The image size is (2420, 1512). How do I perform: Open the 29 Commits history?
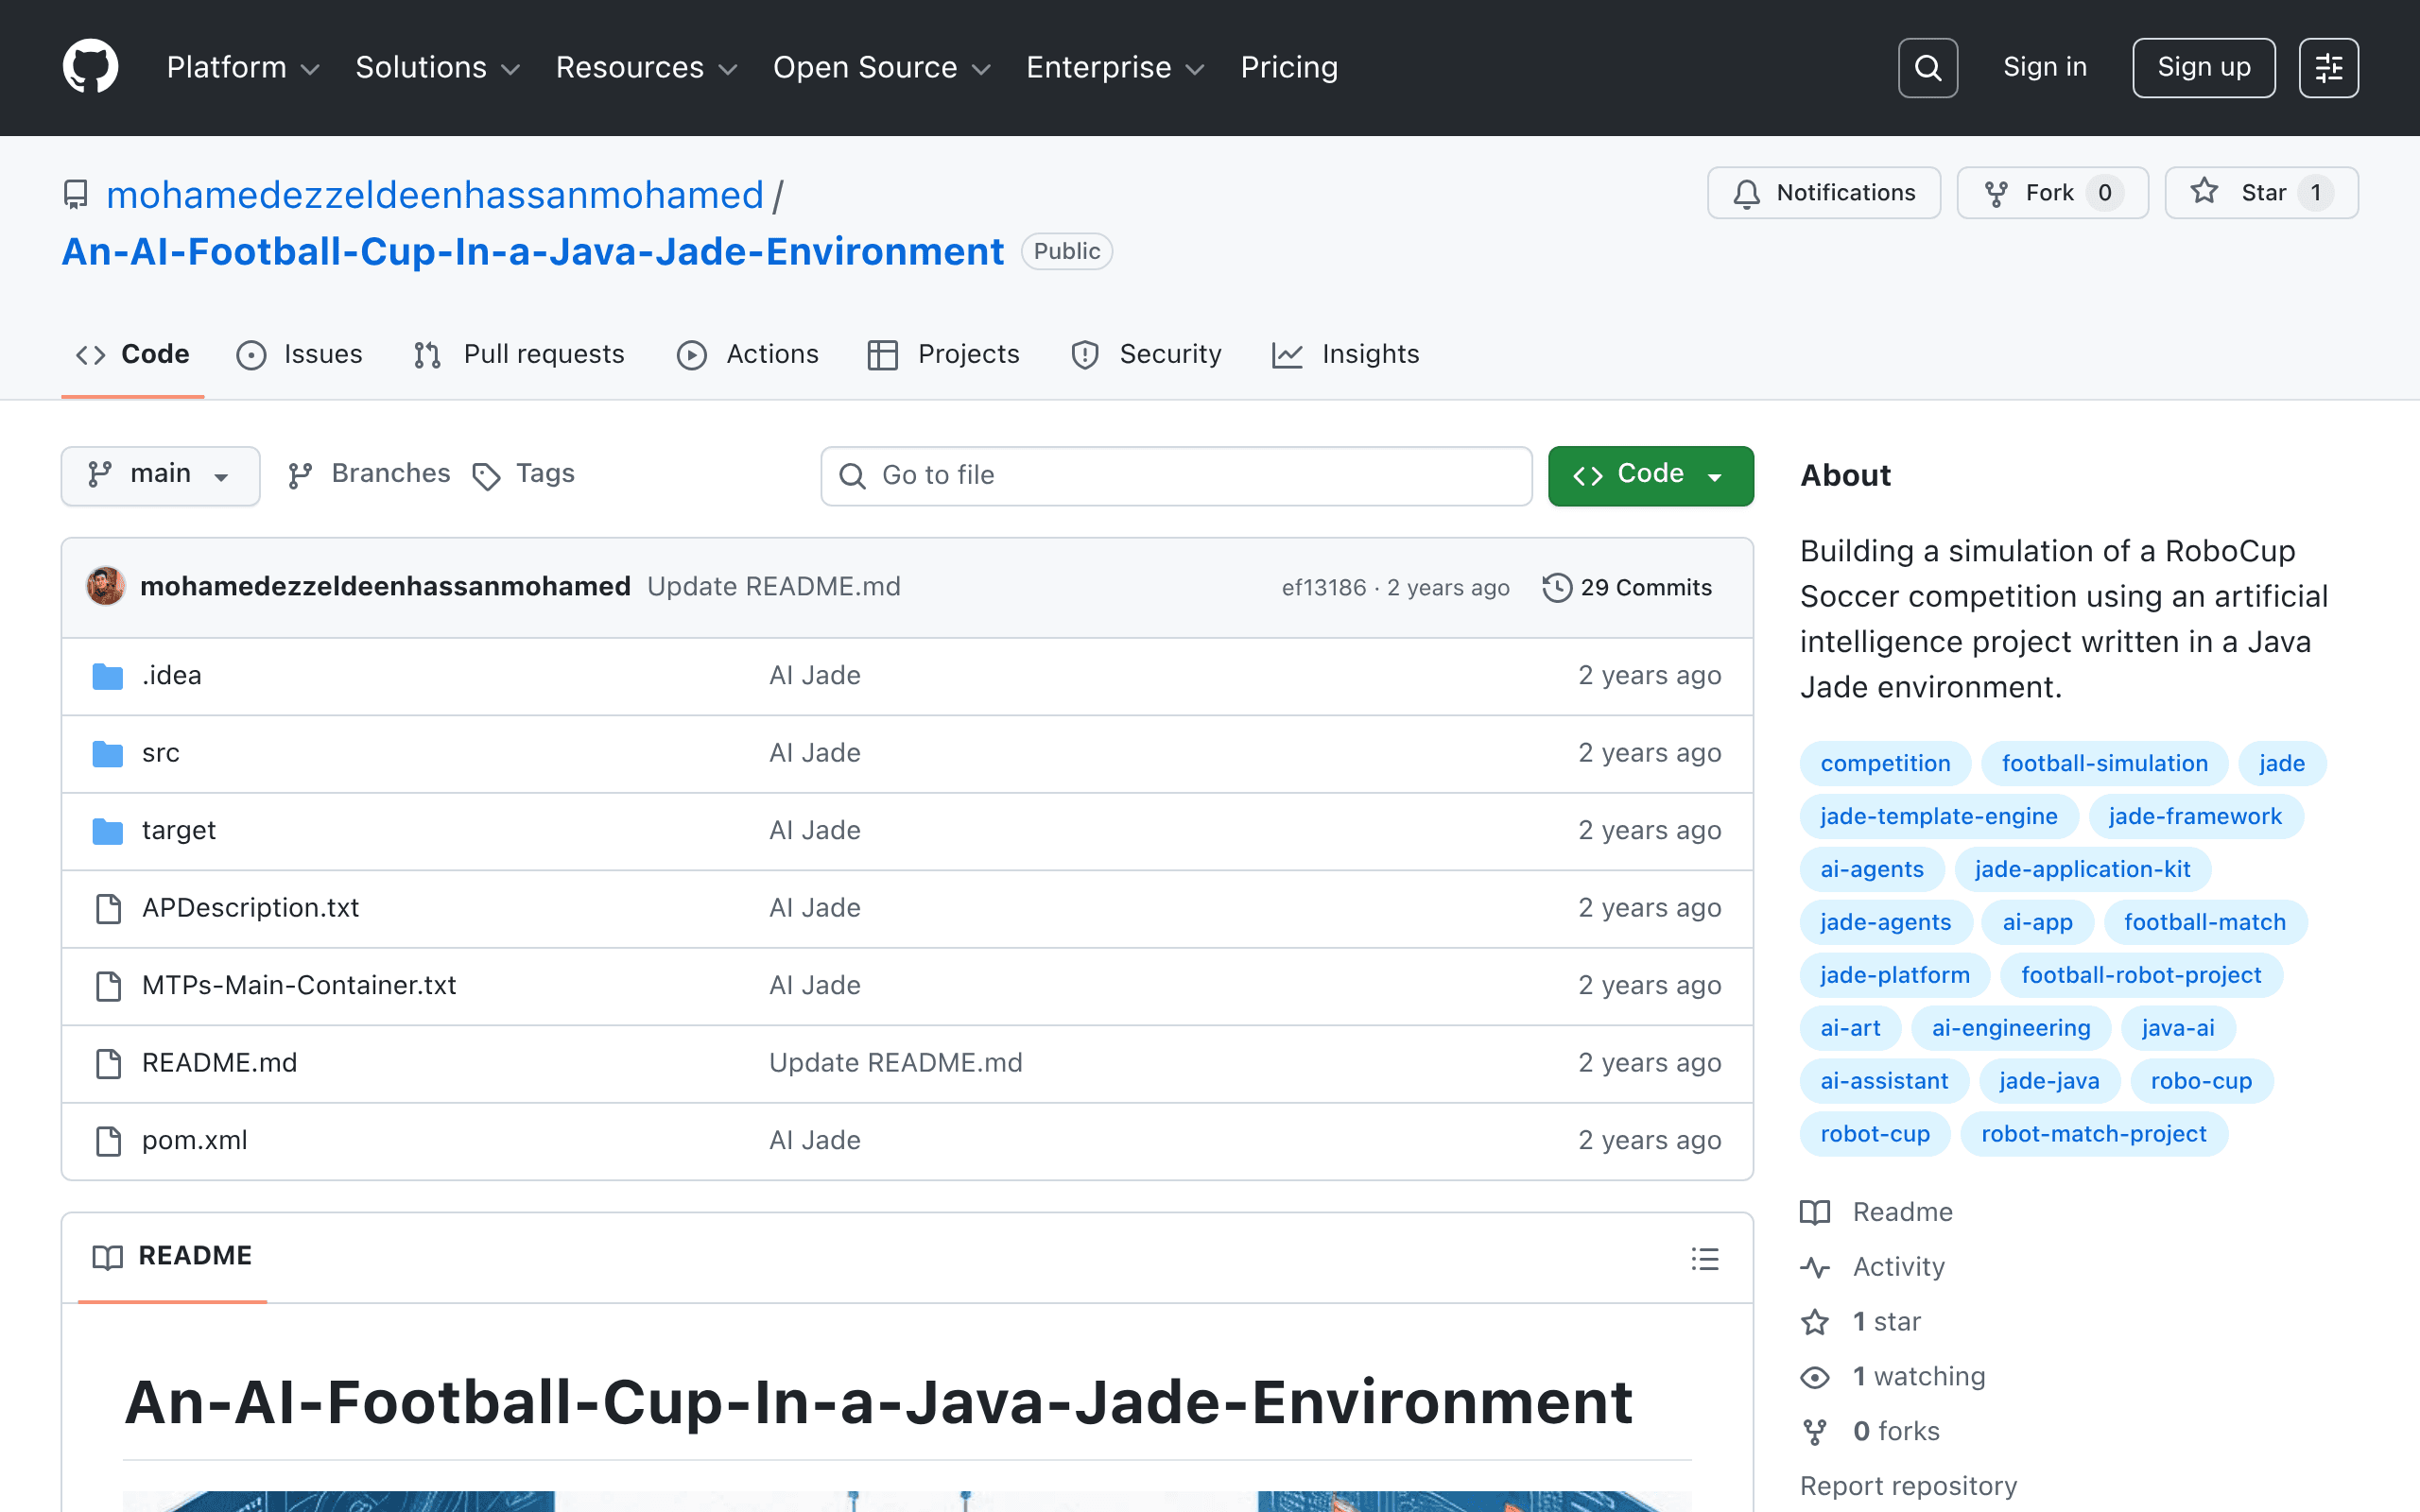click(x=1627, y=588)
